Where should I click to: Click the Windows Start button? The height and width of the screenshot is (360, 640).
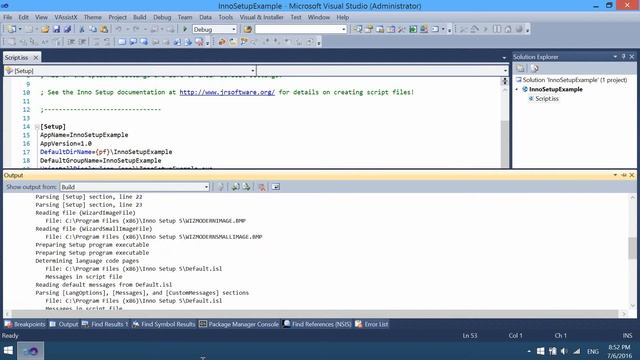8,351
